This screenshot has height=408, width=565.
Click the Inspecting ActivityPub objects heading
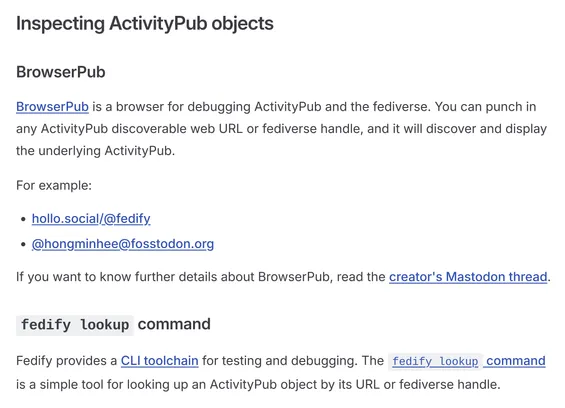(x=145, y=23)
